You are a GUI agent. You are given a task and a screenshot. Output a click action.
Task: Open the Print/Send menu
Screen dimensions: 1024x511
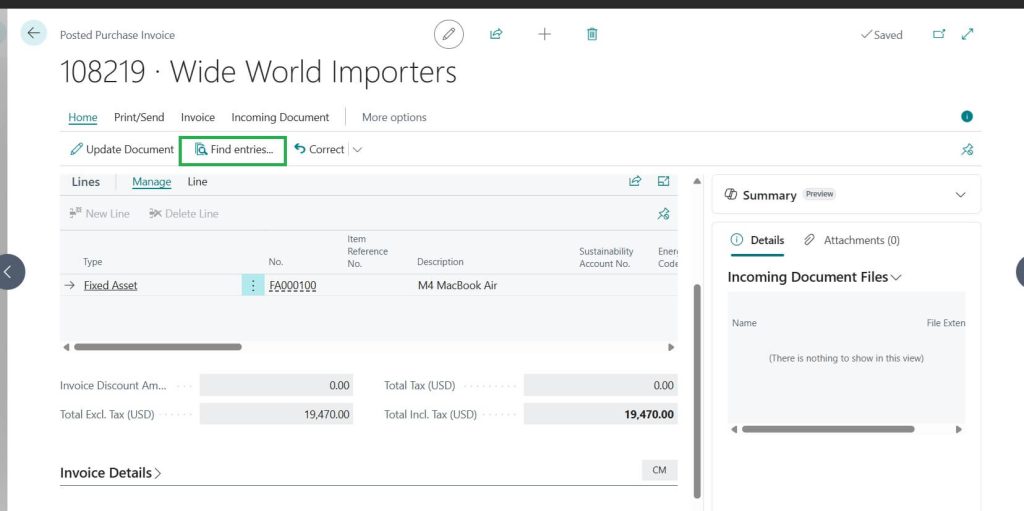pos(139,117)
